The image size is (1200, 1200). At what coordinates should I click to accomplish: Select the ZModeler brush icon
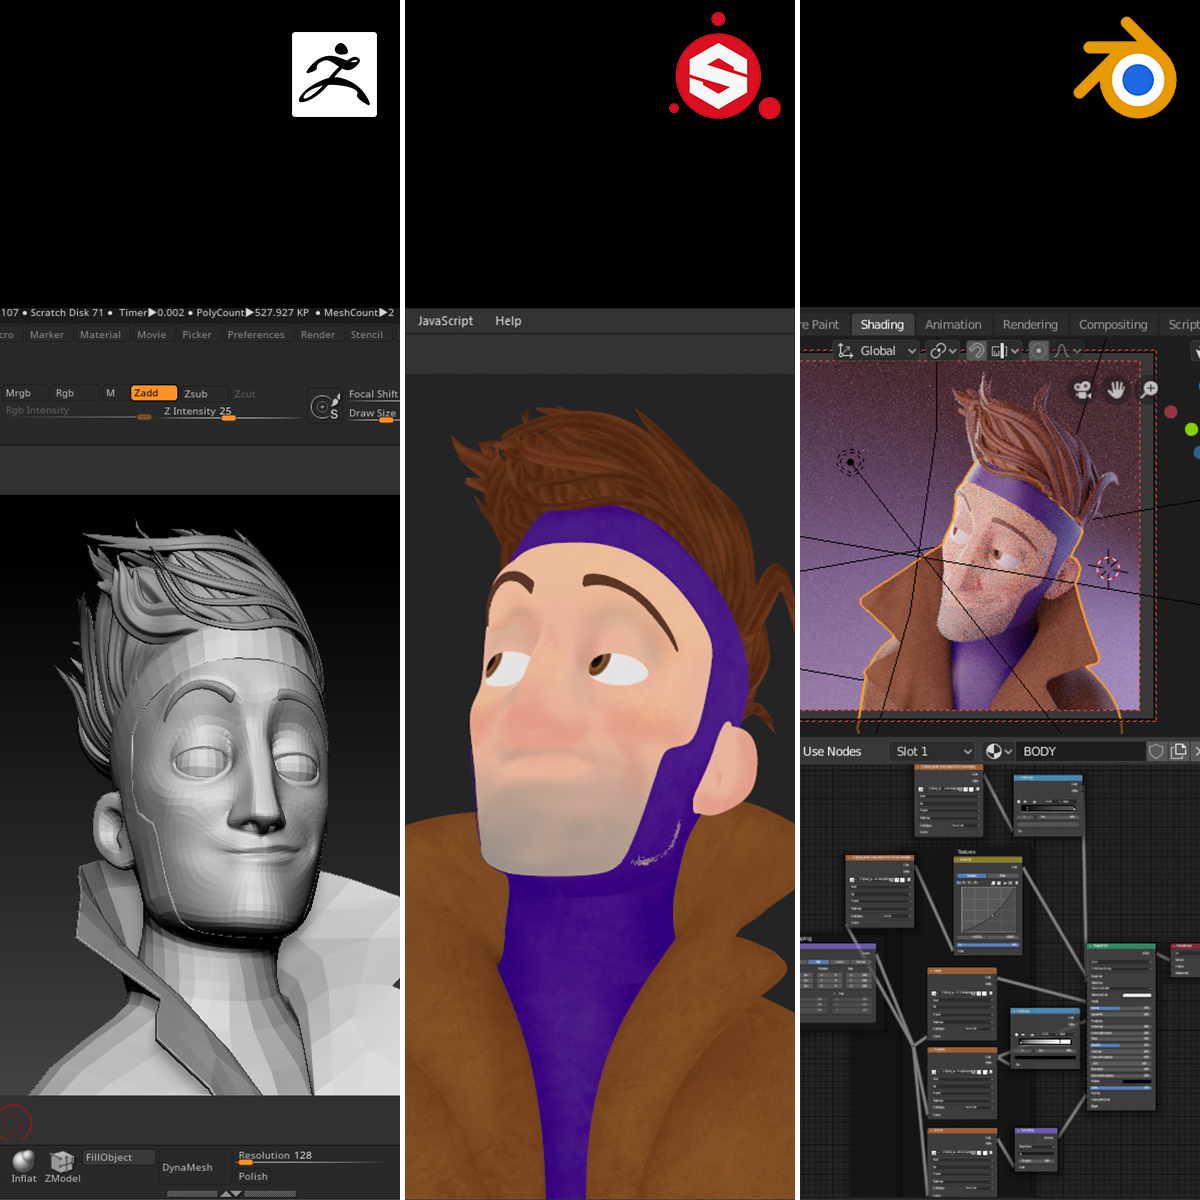pos(62,1162)
